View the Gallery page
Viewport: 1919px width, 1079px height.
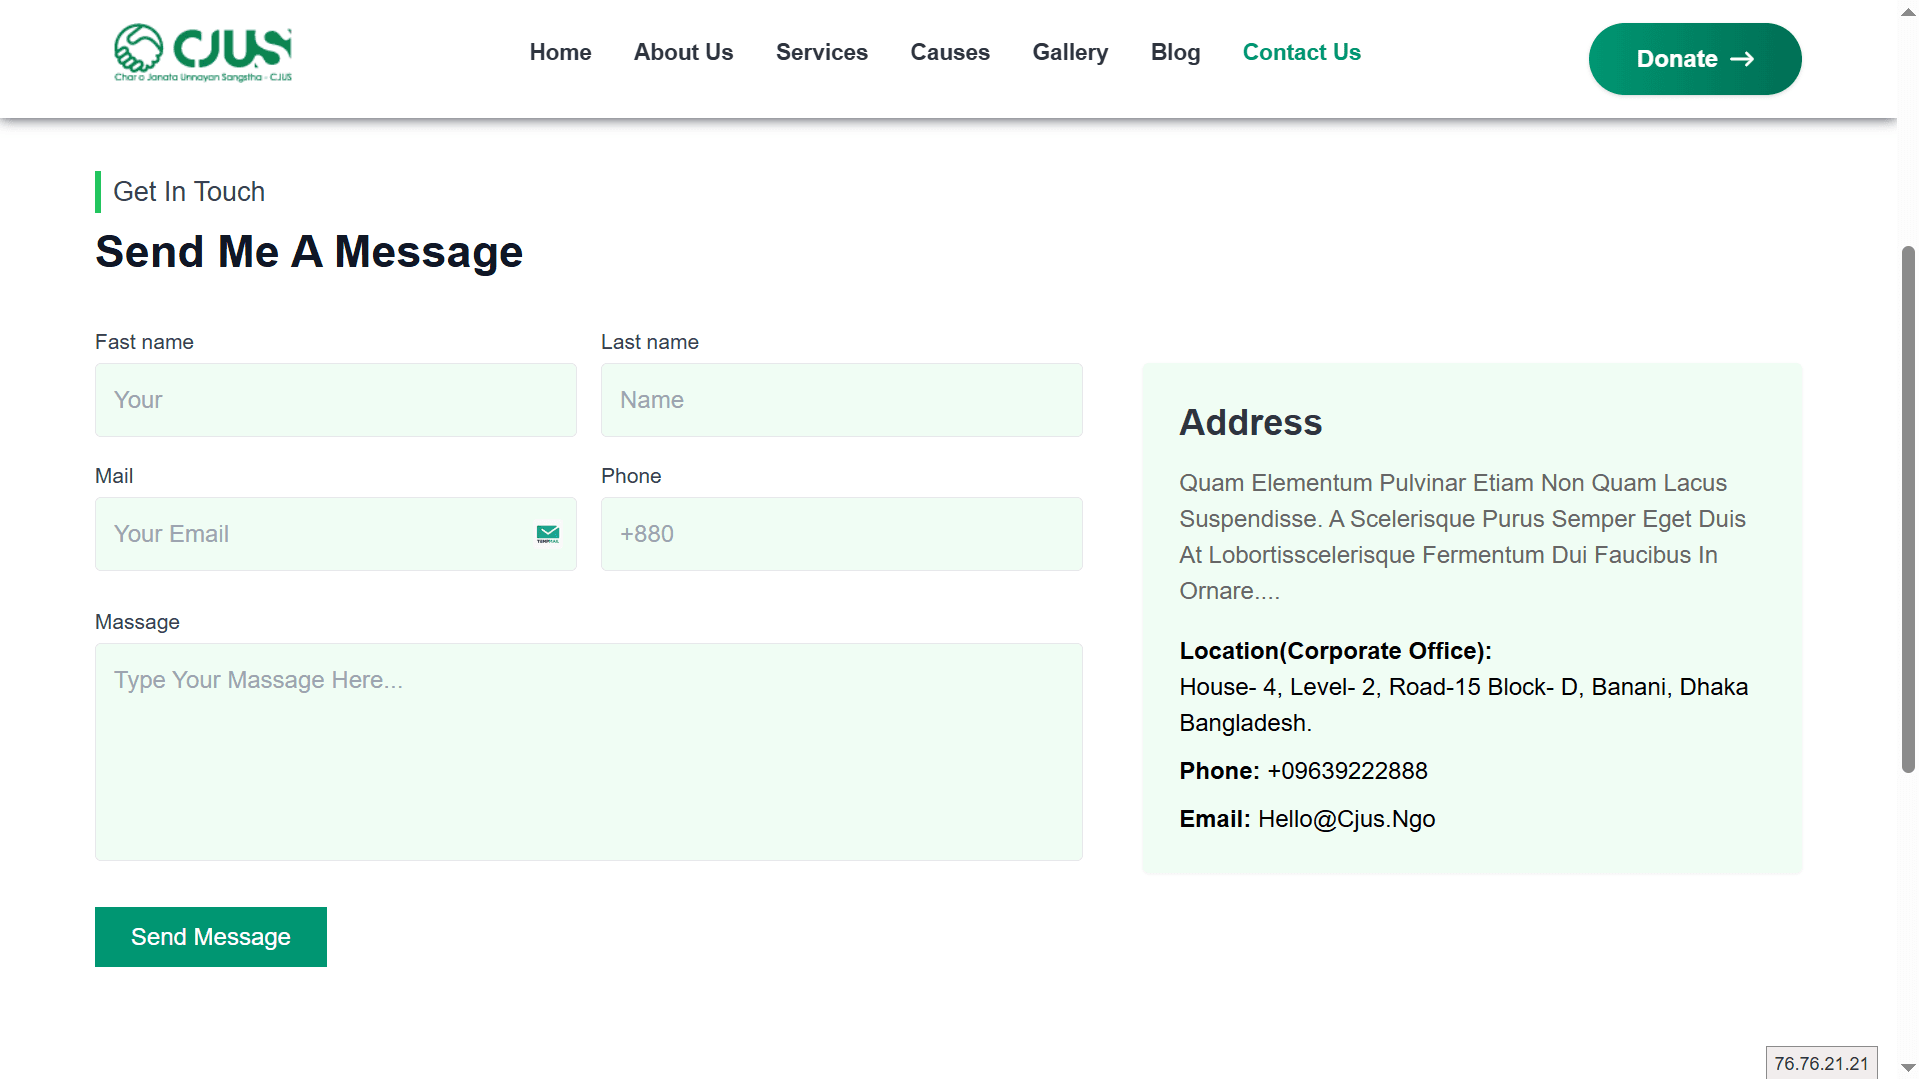tap(1070, 52)
